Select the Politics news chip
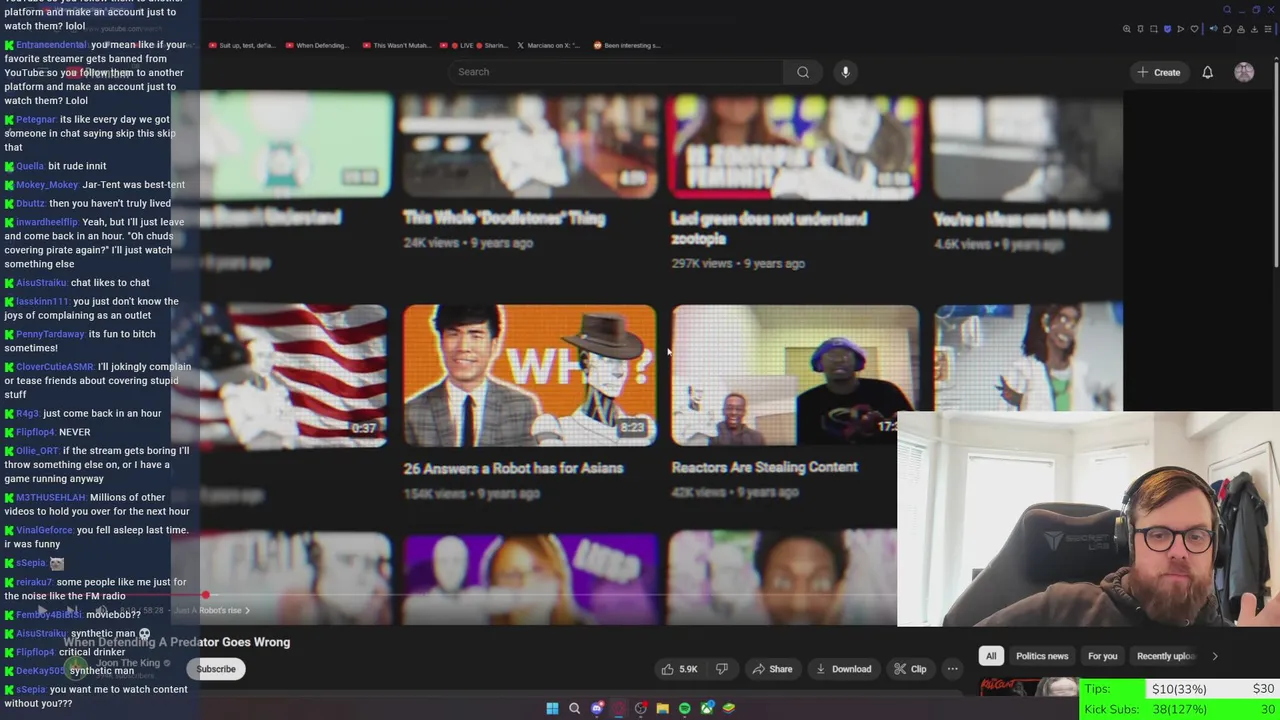Viewport: 1280px width, 720px height. tap(1042, 656)
